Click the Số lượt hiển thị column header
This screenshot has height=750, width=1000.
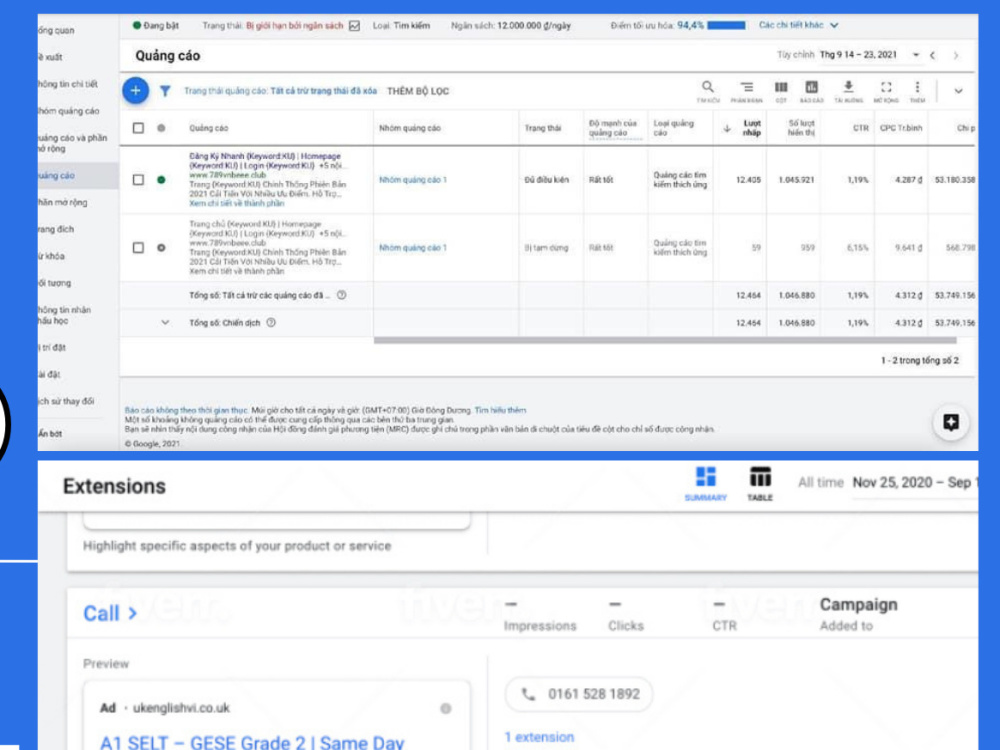(x=801, y=128)
